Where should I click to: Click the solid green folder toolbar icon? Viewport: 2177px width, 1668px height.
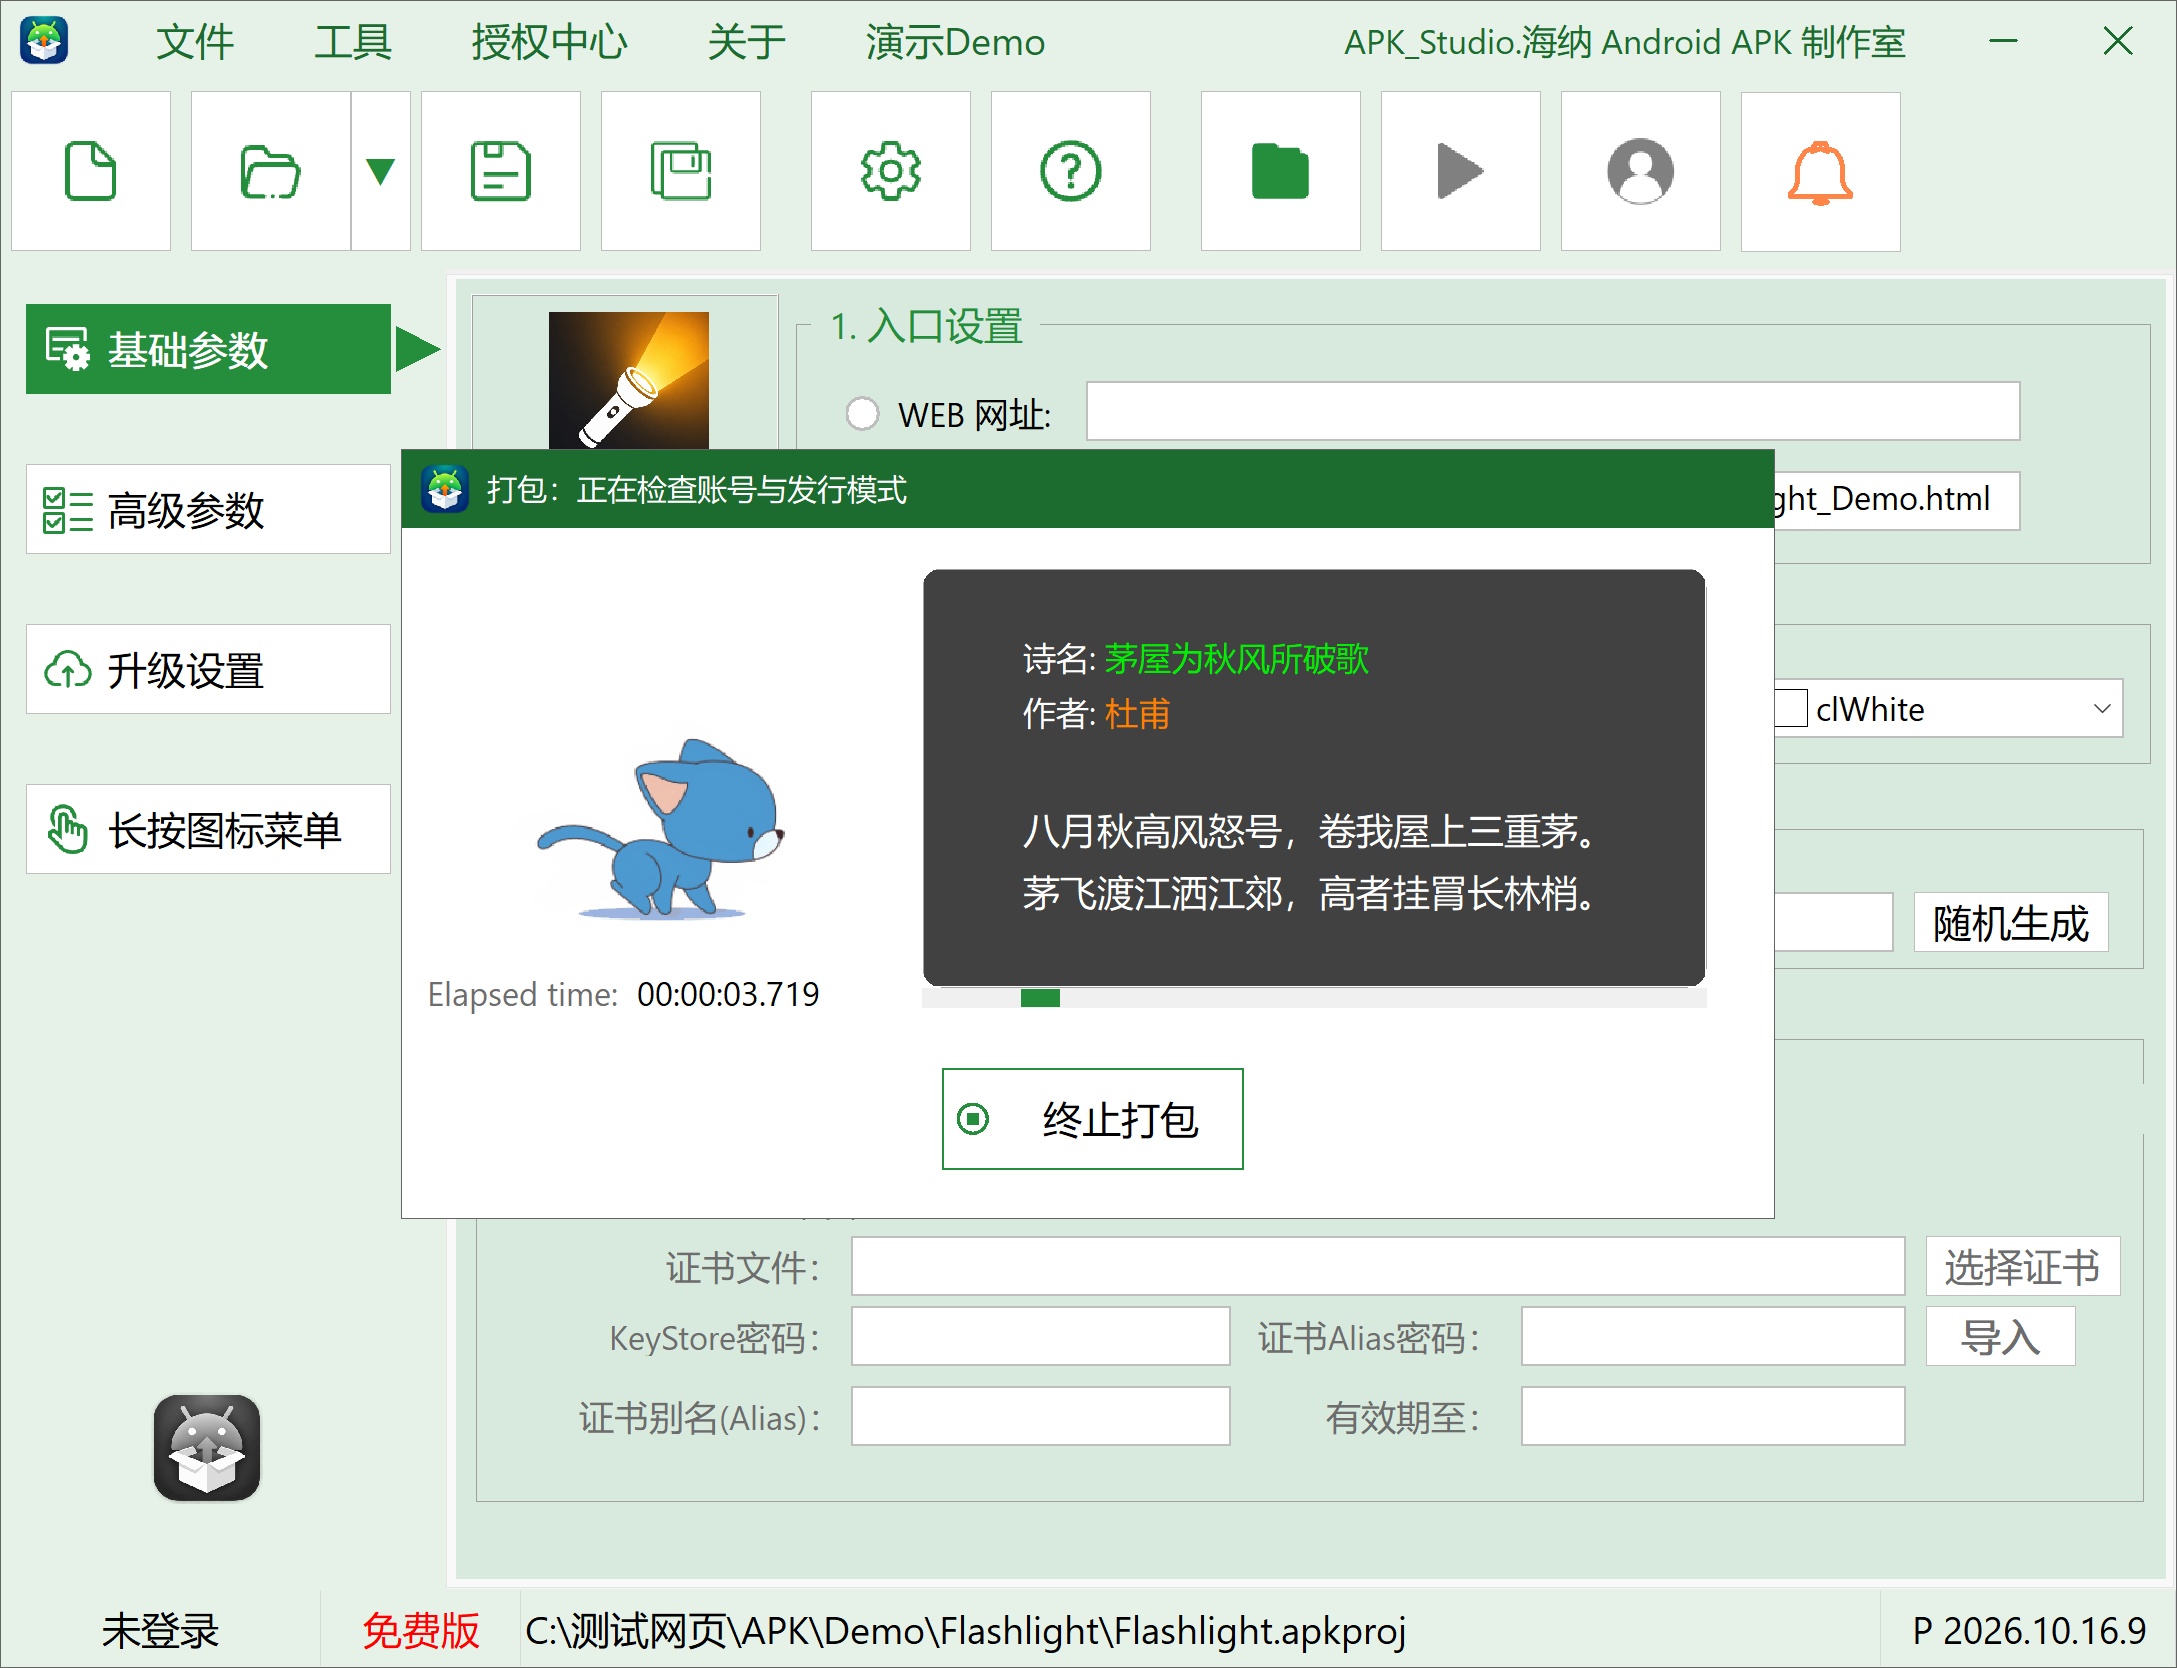[x=1281, y=171]
